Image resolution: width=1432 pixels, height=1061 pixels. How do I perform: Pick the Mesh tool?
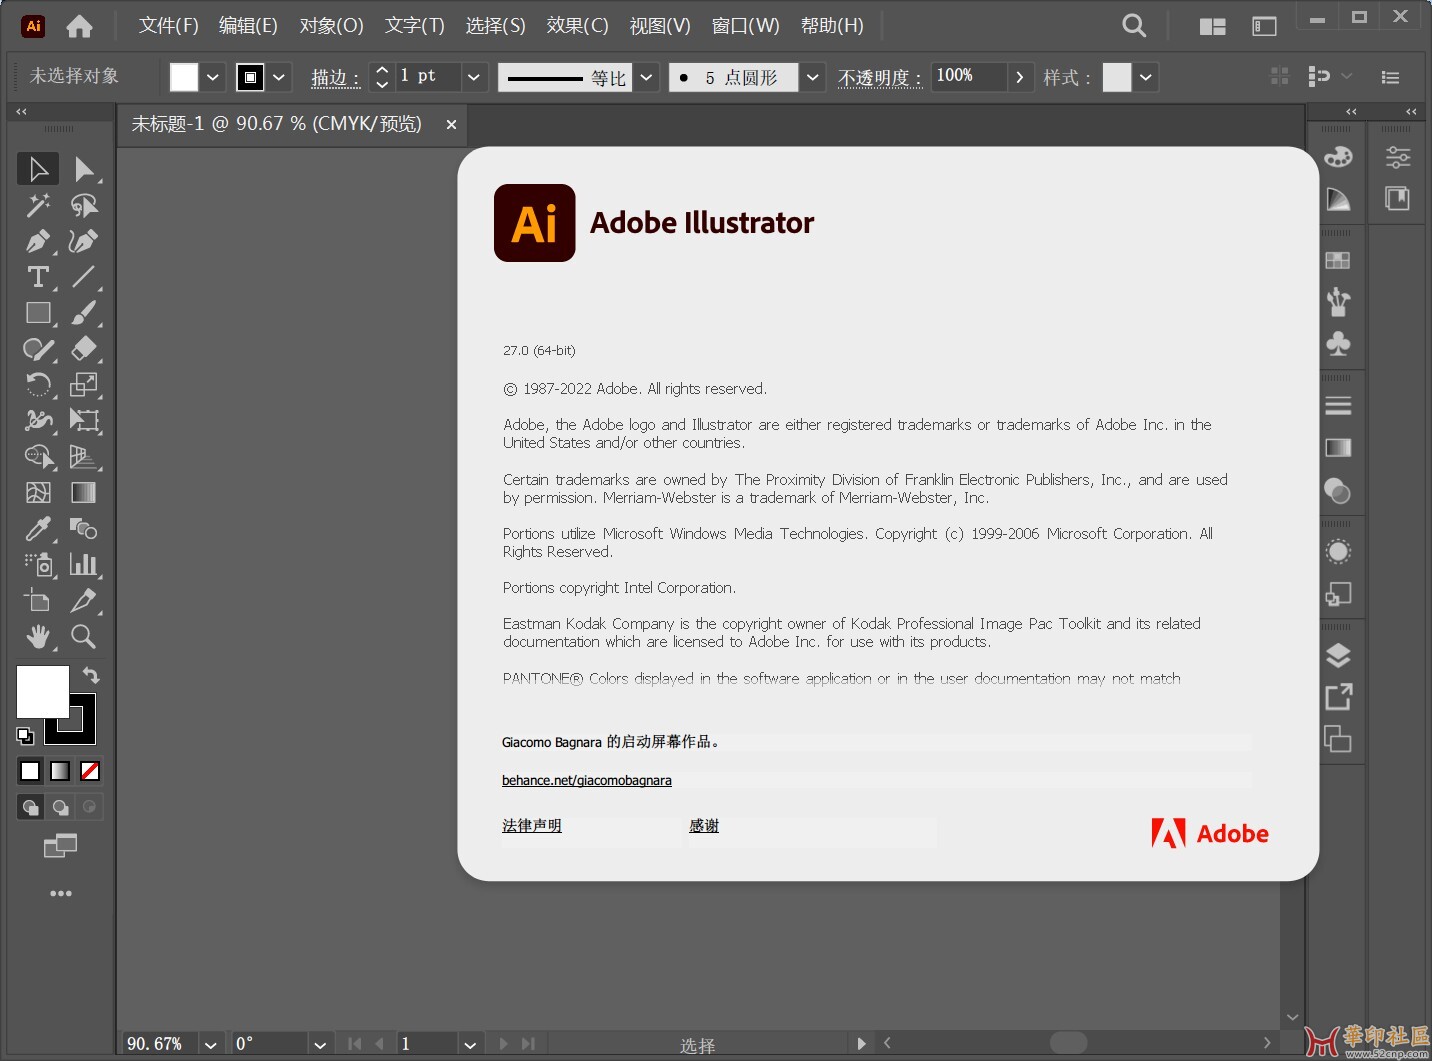point(38,493)
